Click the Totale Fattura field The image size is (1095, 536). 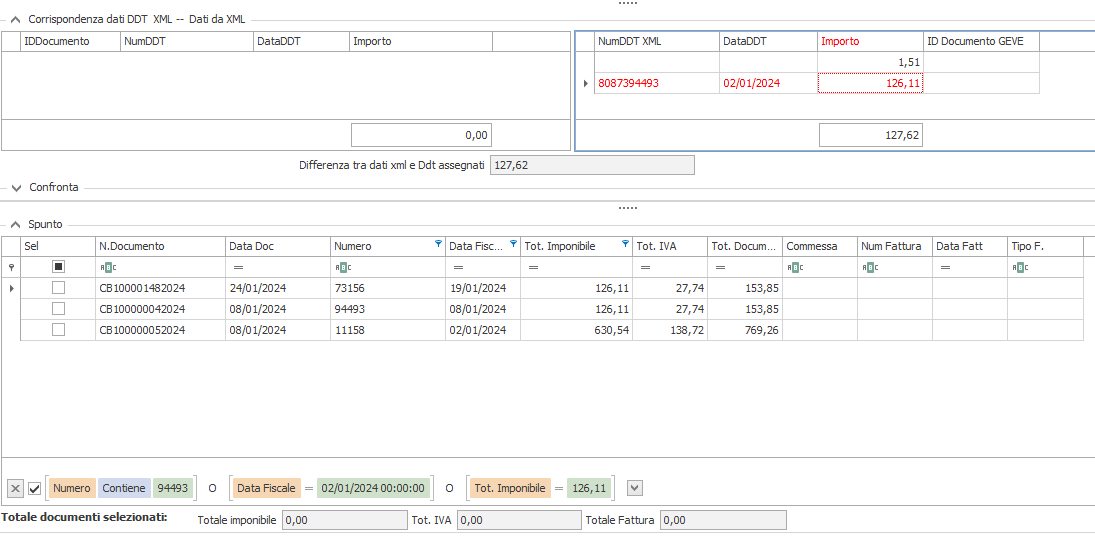[x=723, y=520]
